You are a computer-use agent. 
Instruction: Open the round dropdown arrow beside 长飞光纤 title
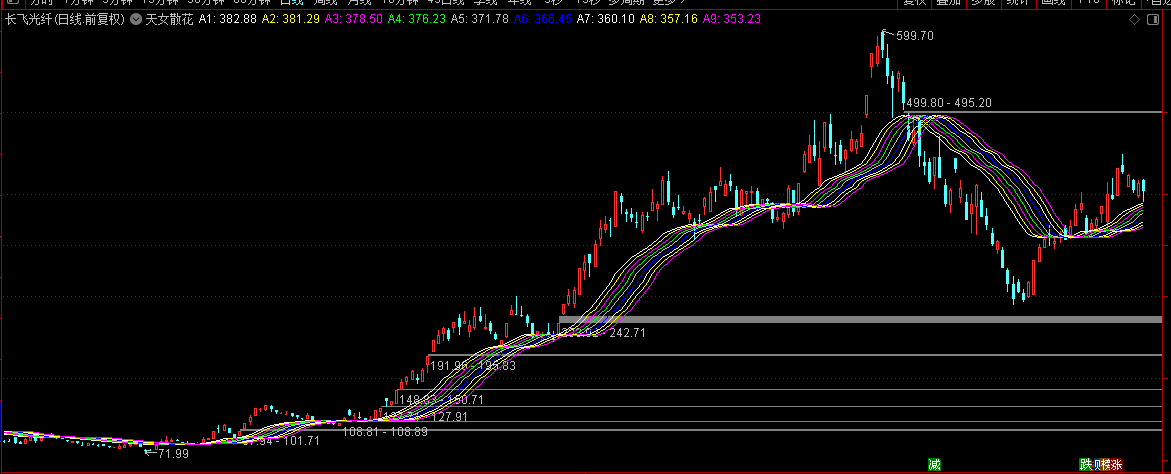[135, 19]
